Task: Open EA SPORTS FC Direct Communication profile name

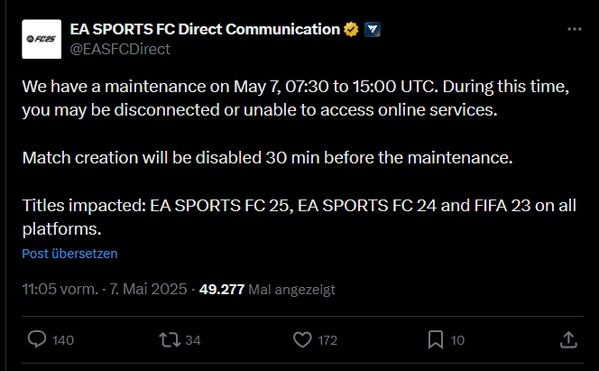Action: point(205,29)
